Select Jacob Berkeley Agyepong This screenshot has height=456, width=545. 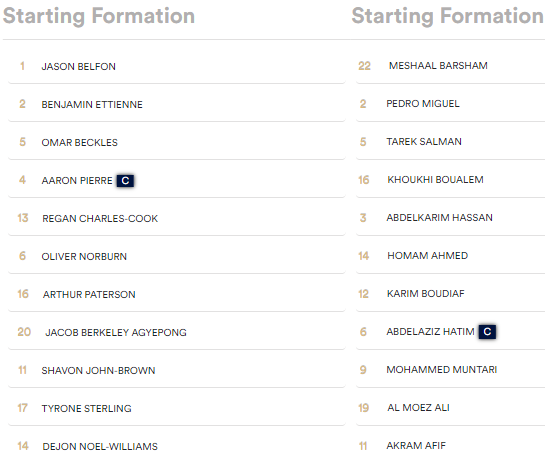click(116, 333)
